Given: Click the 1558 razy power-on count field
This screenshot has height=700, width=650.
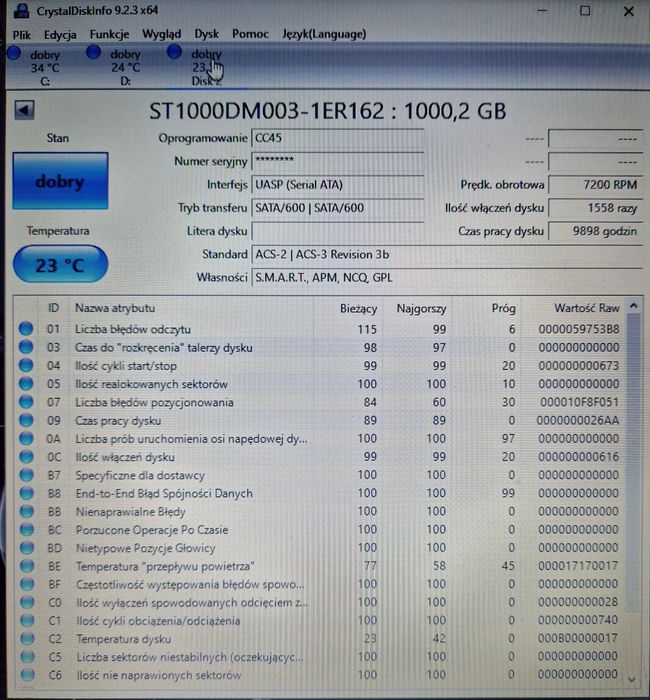Looking at the screenshot, I should [x=595, y=208].
